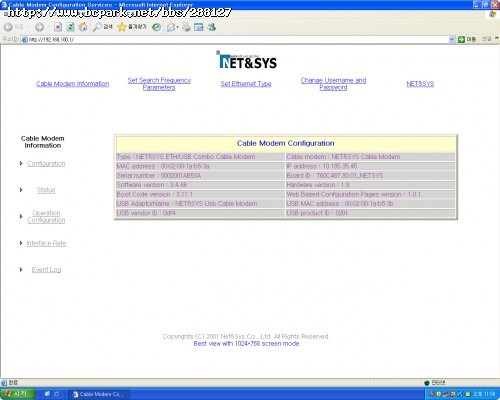500x400 pixels.
Task: Select the USB MAC address cell
Action: pos(371,203)
